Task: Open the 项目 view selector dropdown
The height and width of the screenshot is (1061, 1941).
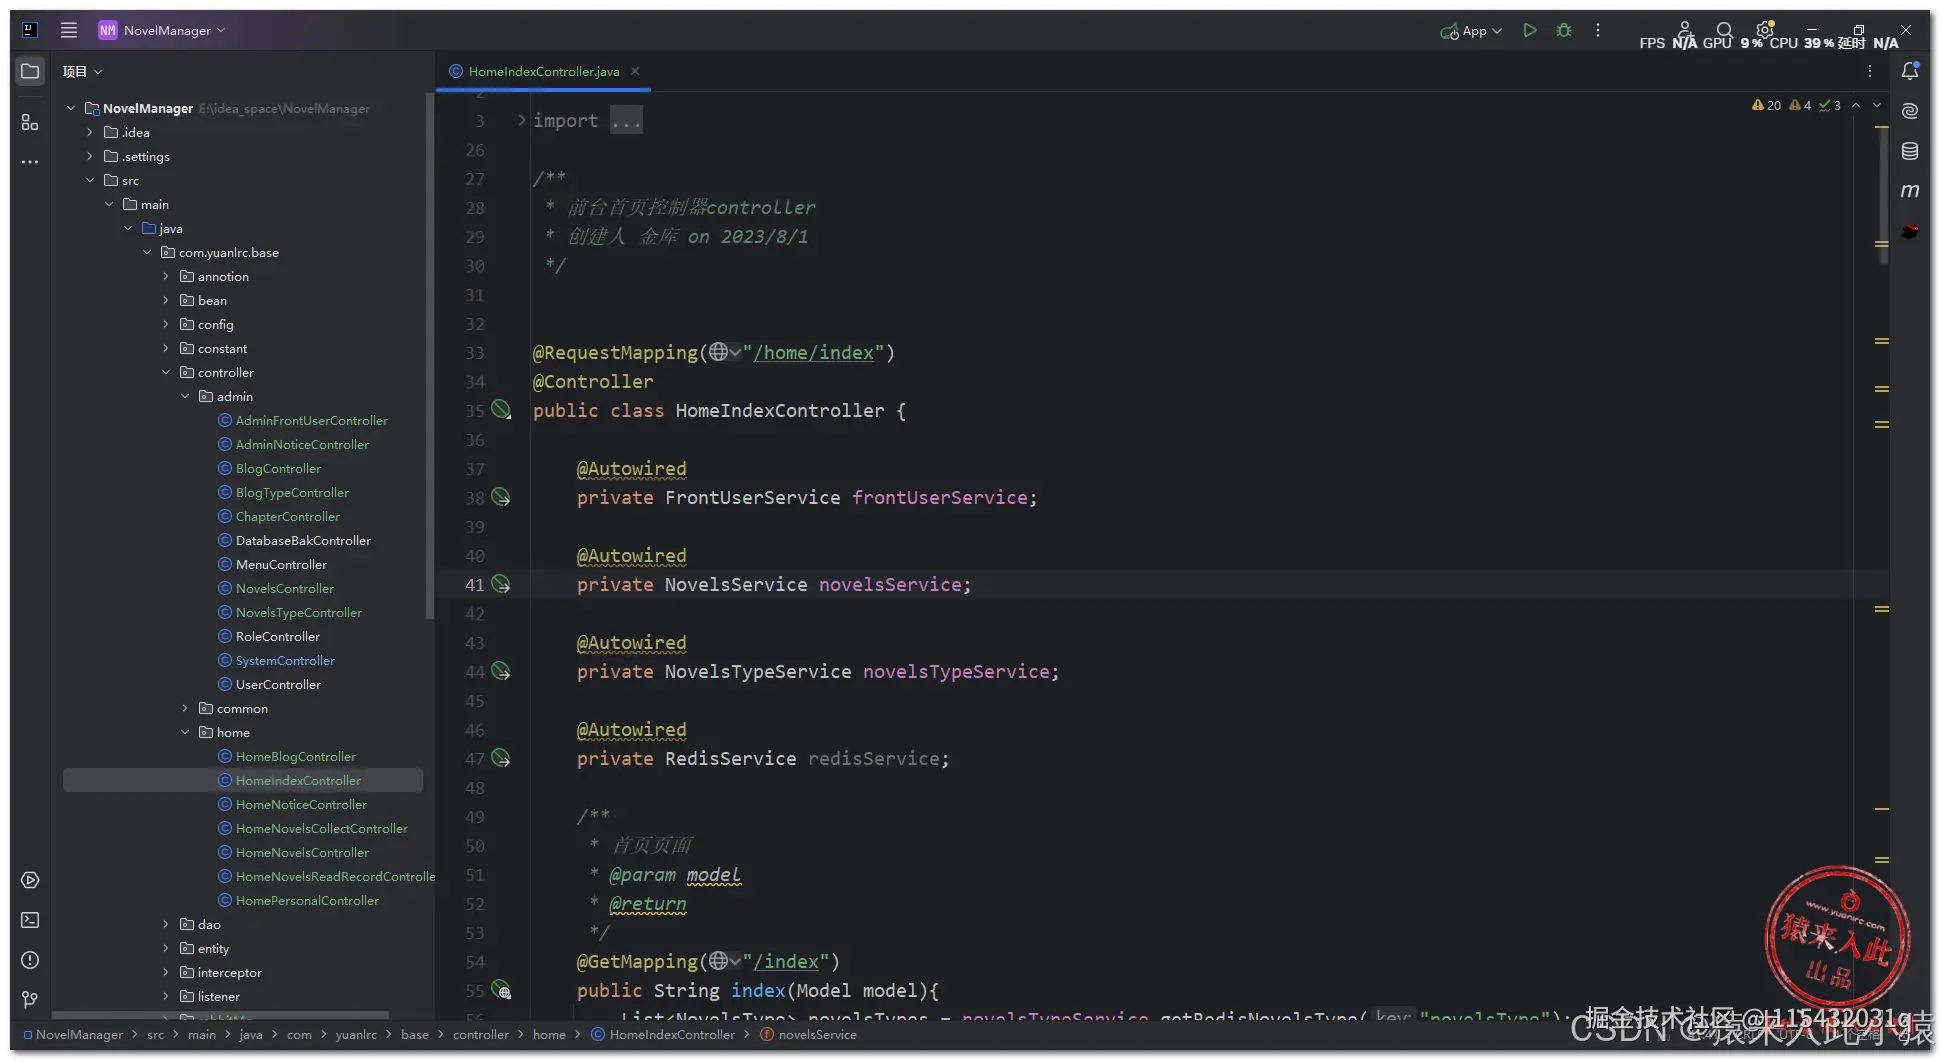Action: (82, 71)
